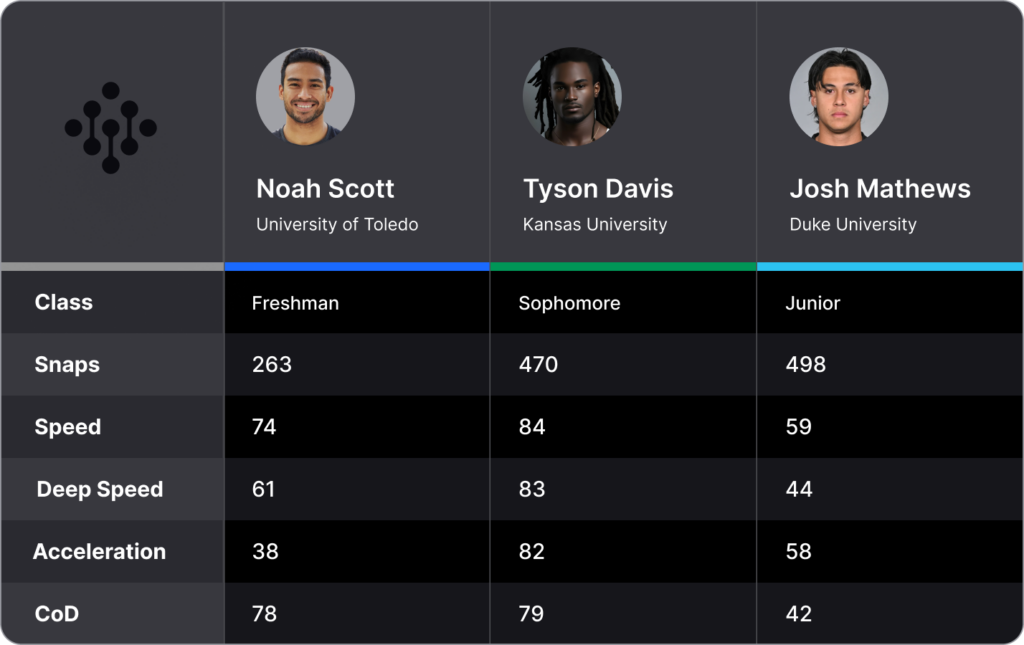Screen dimensions: 1024x645
Task: Click University of Toledo label
Action: [x=337, y=225]
